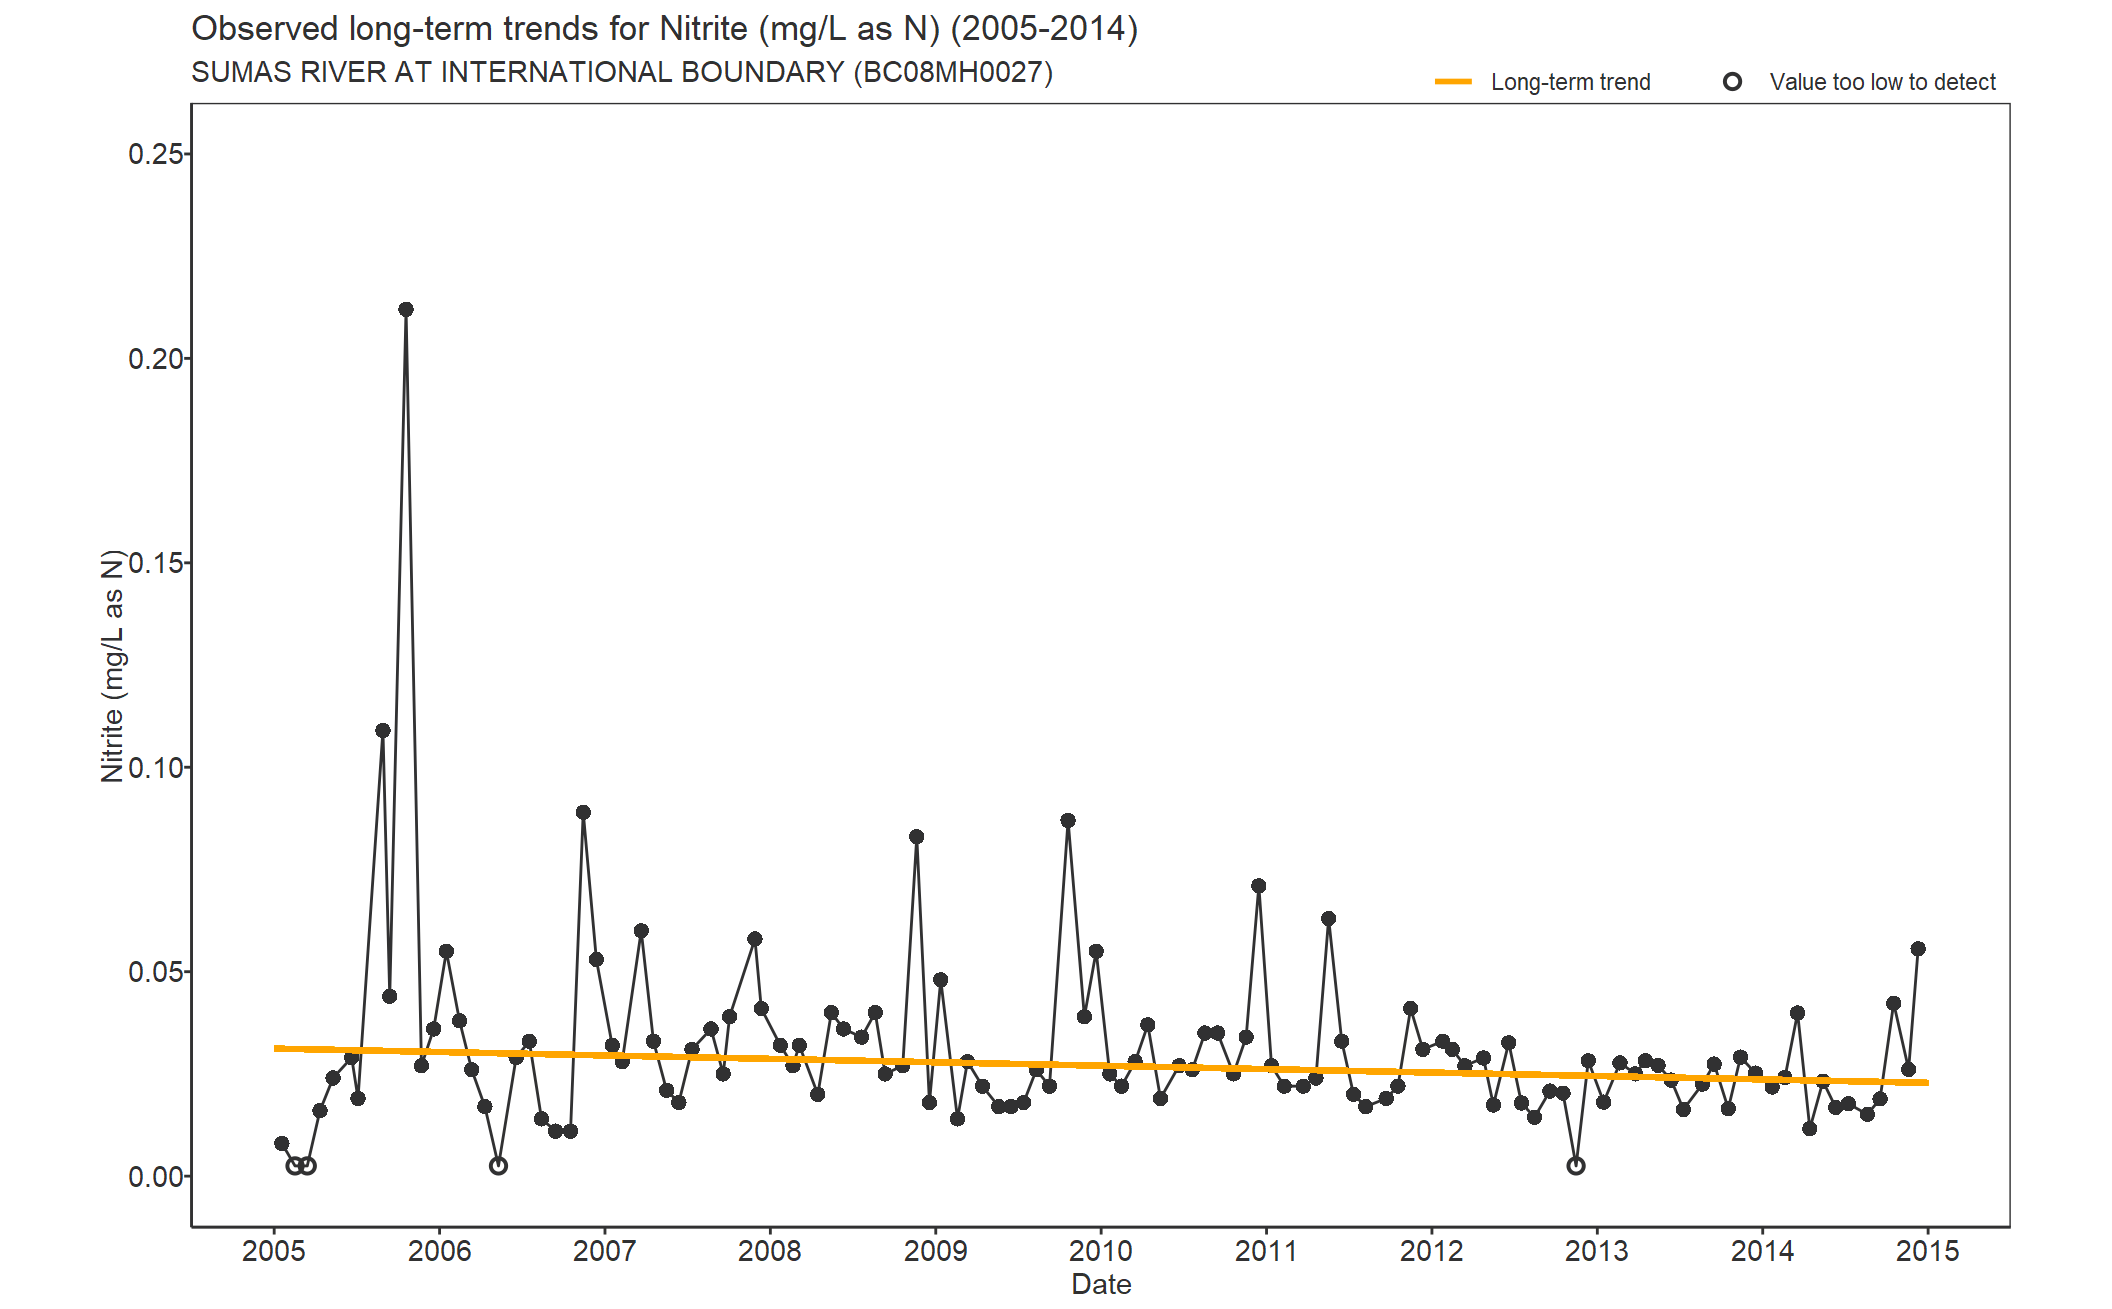
Task: Click the open-circle 'too low to detect' legend icon
Action: click(x=1732, y=82)
